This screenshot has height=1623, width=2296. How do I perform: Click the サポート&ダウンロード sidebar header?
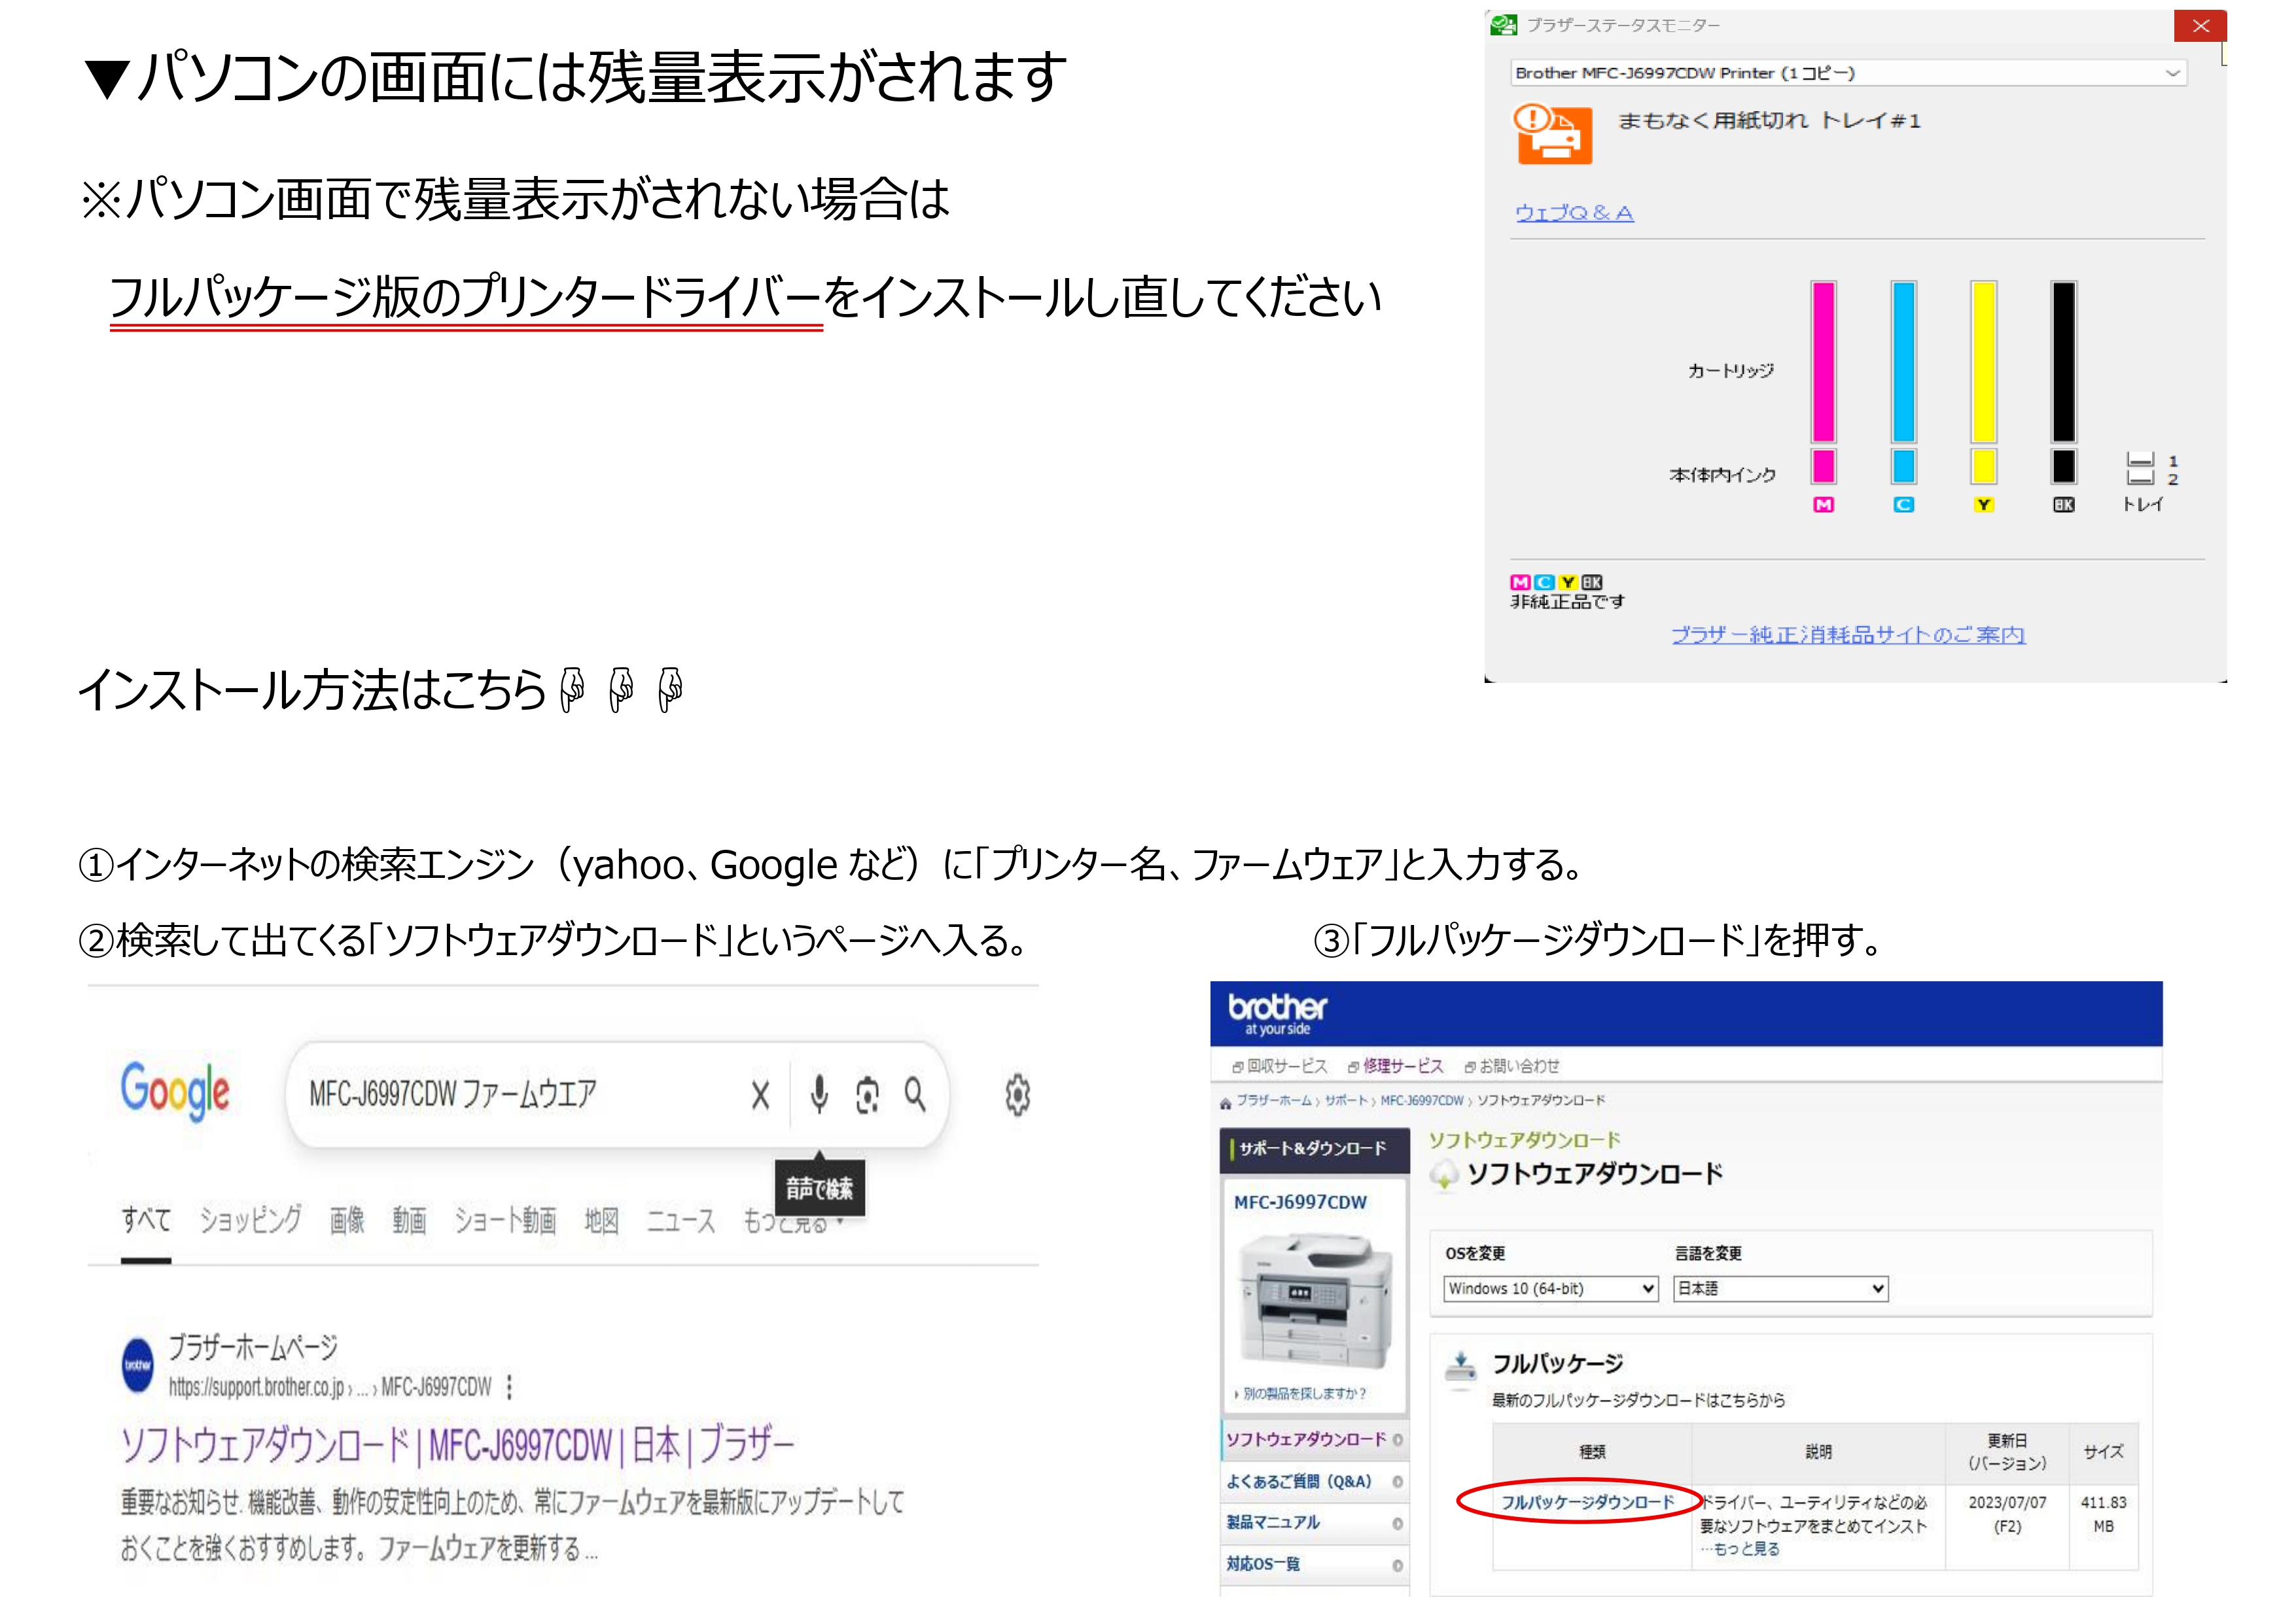1314,1149
